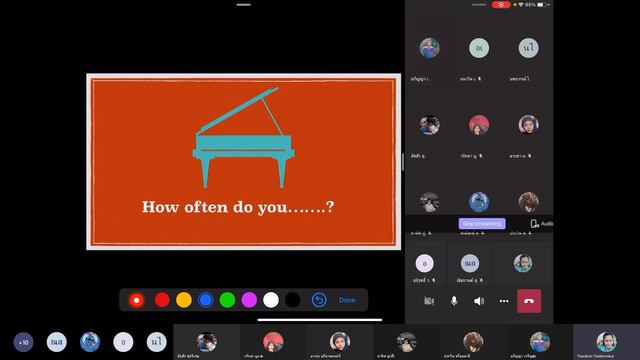Choose the green pen color
The width and height of the screenshot is (640, 360).
(x=227, y=300)
